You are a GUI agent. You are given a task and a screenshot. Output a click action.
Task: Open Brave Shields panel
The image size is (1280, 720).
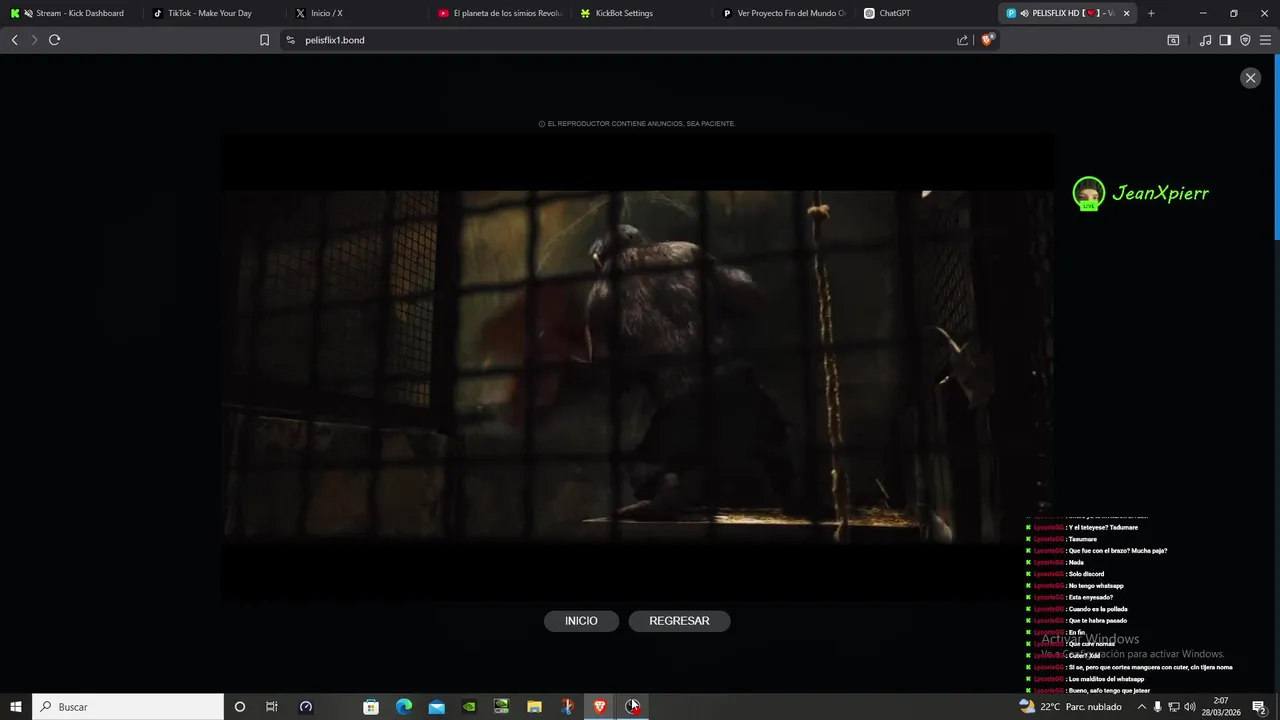988,40
